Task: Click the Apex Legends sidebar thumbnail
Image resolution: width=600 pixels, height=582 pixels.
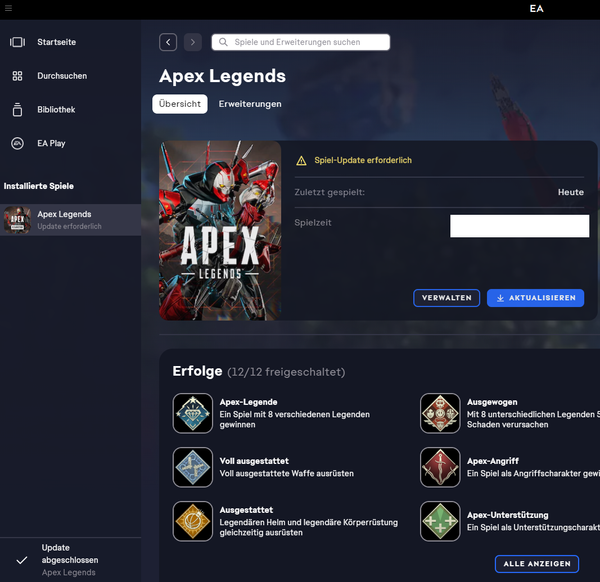Action: tap(17, 220)
